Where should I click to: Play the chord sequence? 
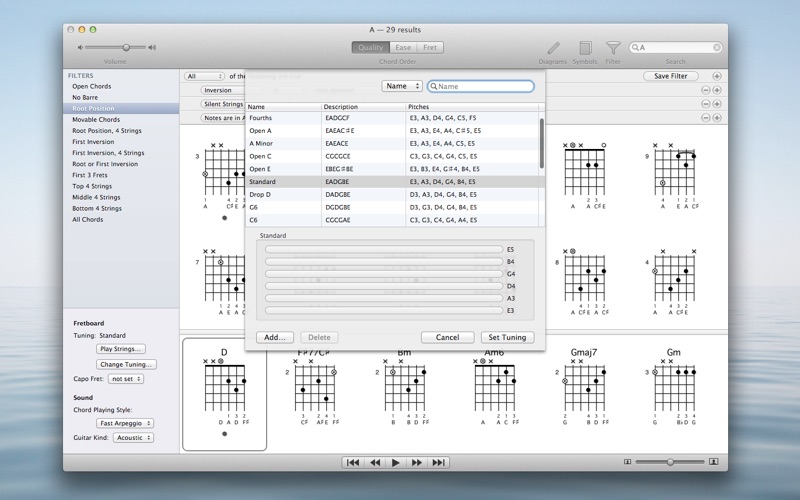tap(395, 462)
